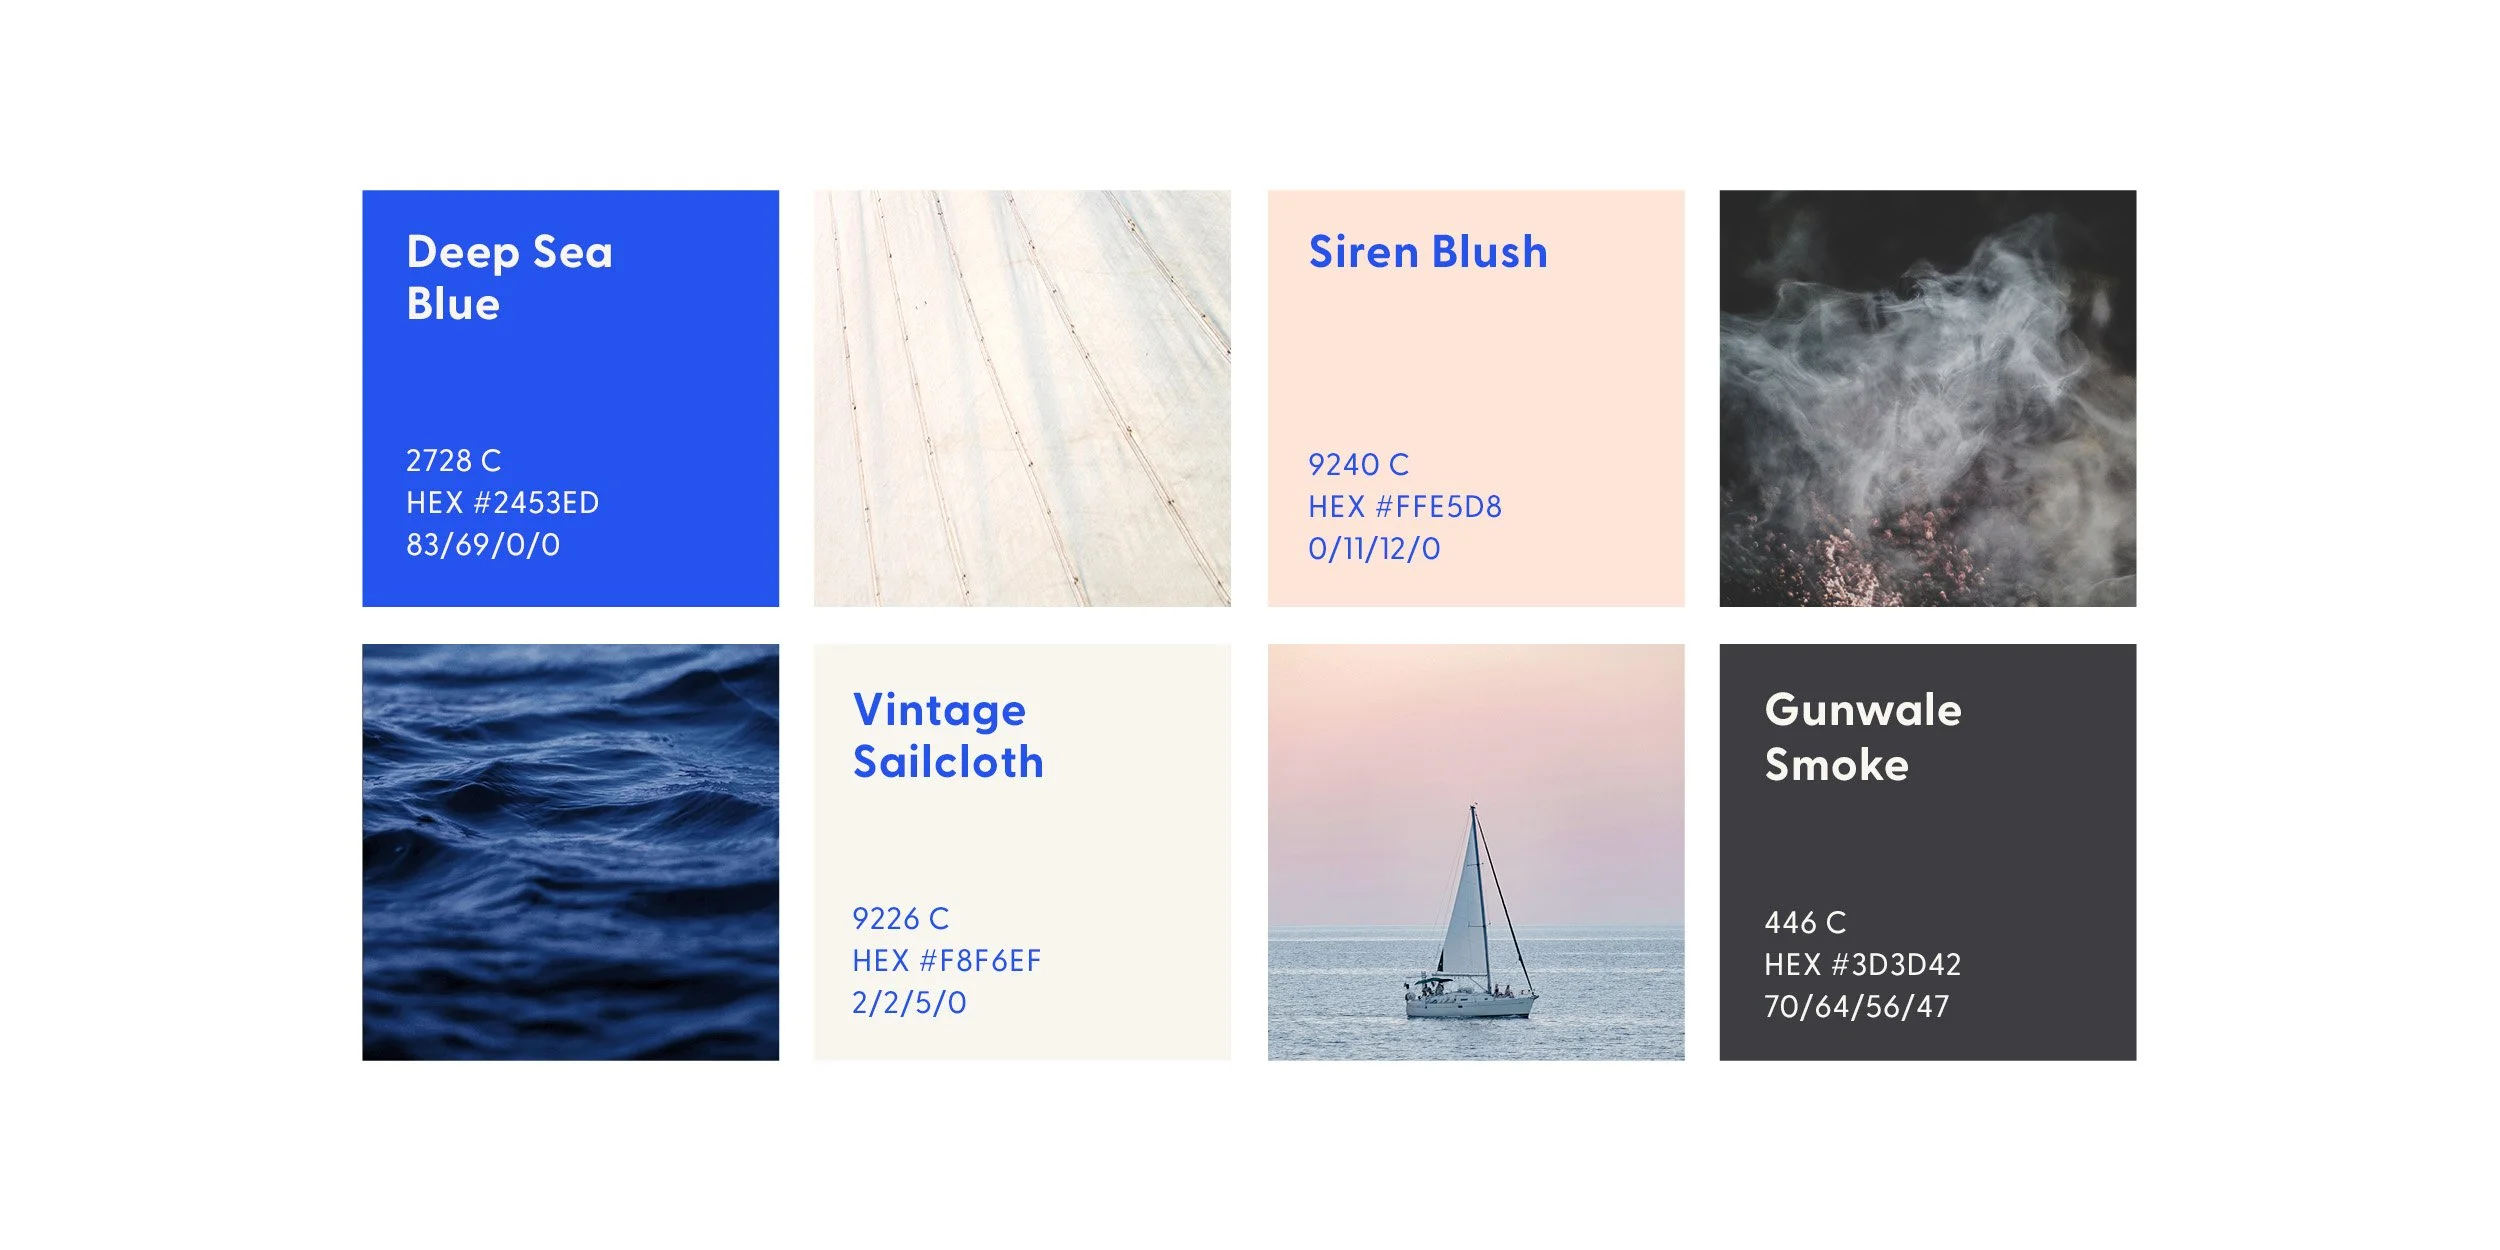Click the HEX #3D3D42 label
Screen dimensions: 2500x1250
(1862, 965)
